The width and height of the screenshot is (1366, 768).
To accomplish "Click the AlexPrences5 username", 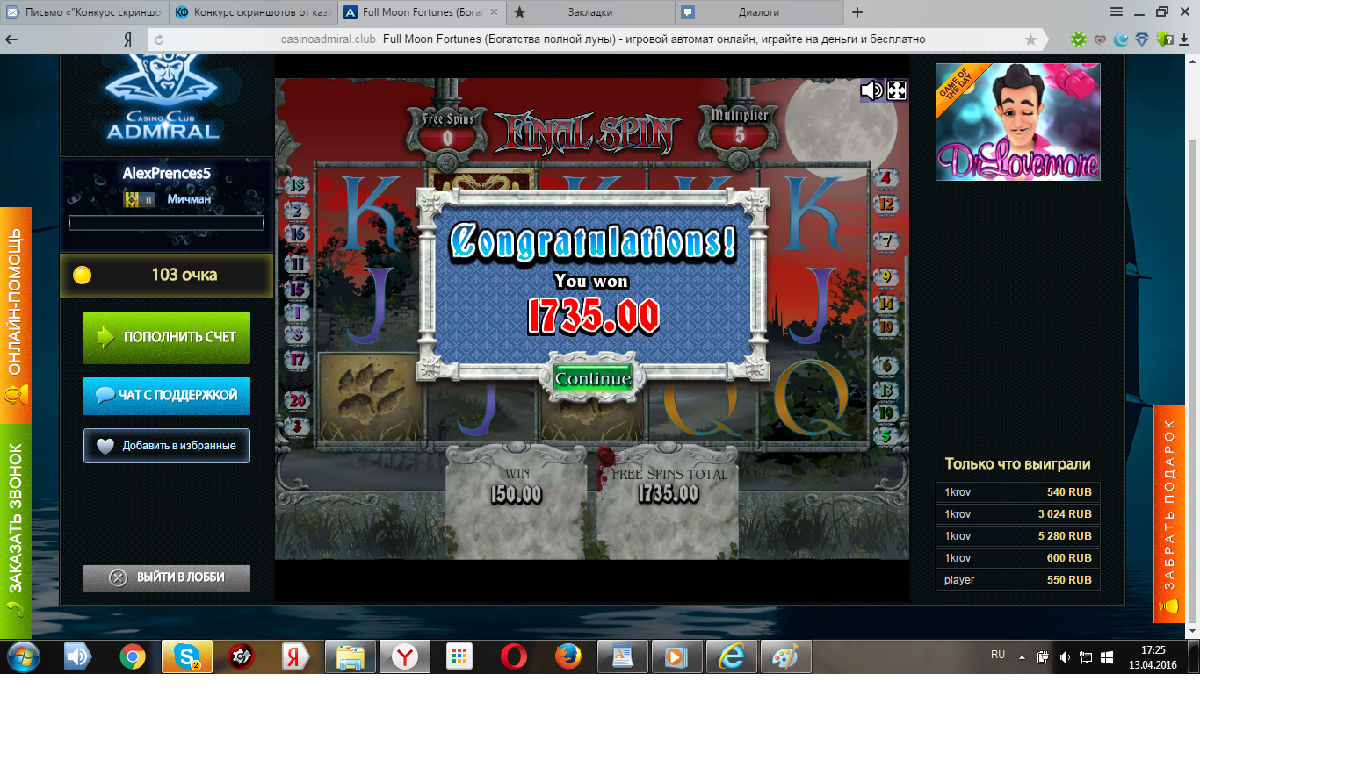I will click(166, 173).
